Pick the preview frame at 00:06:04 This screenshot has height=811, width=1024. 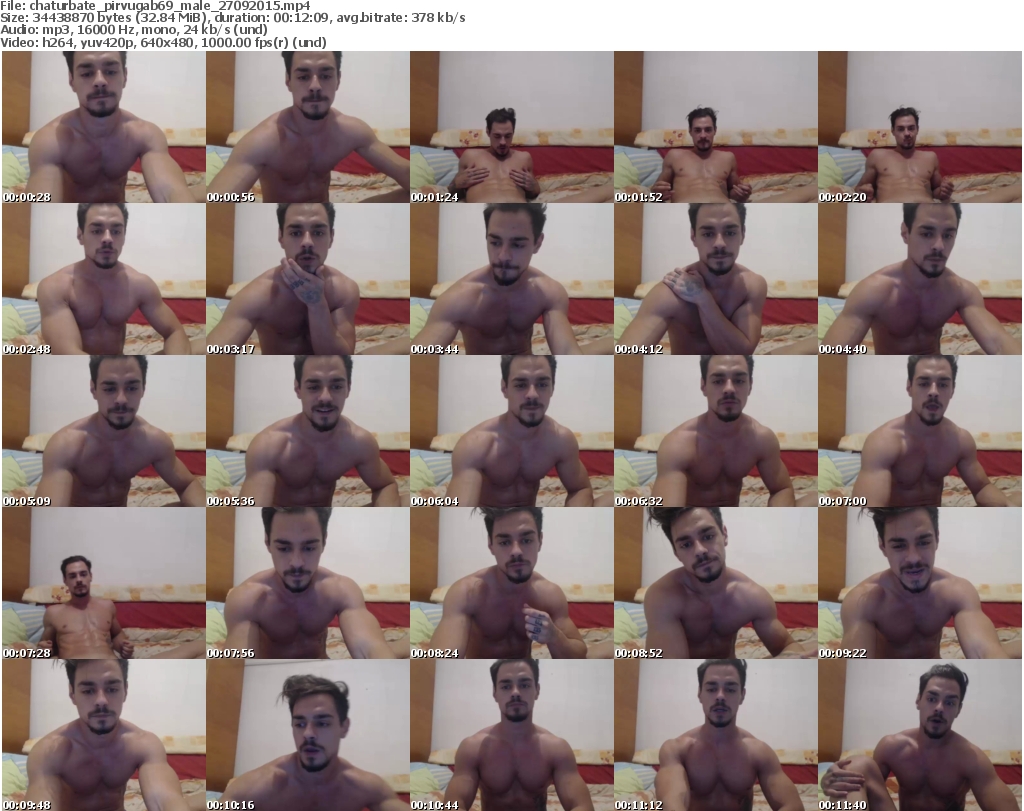click(511, 432)
